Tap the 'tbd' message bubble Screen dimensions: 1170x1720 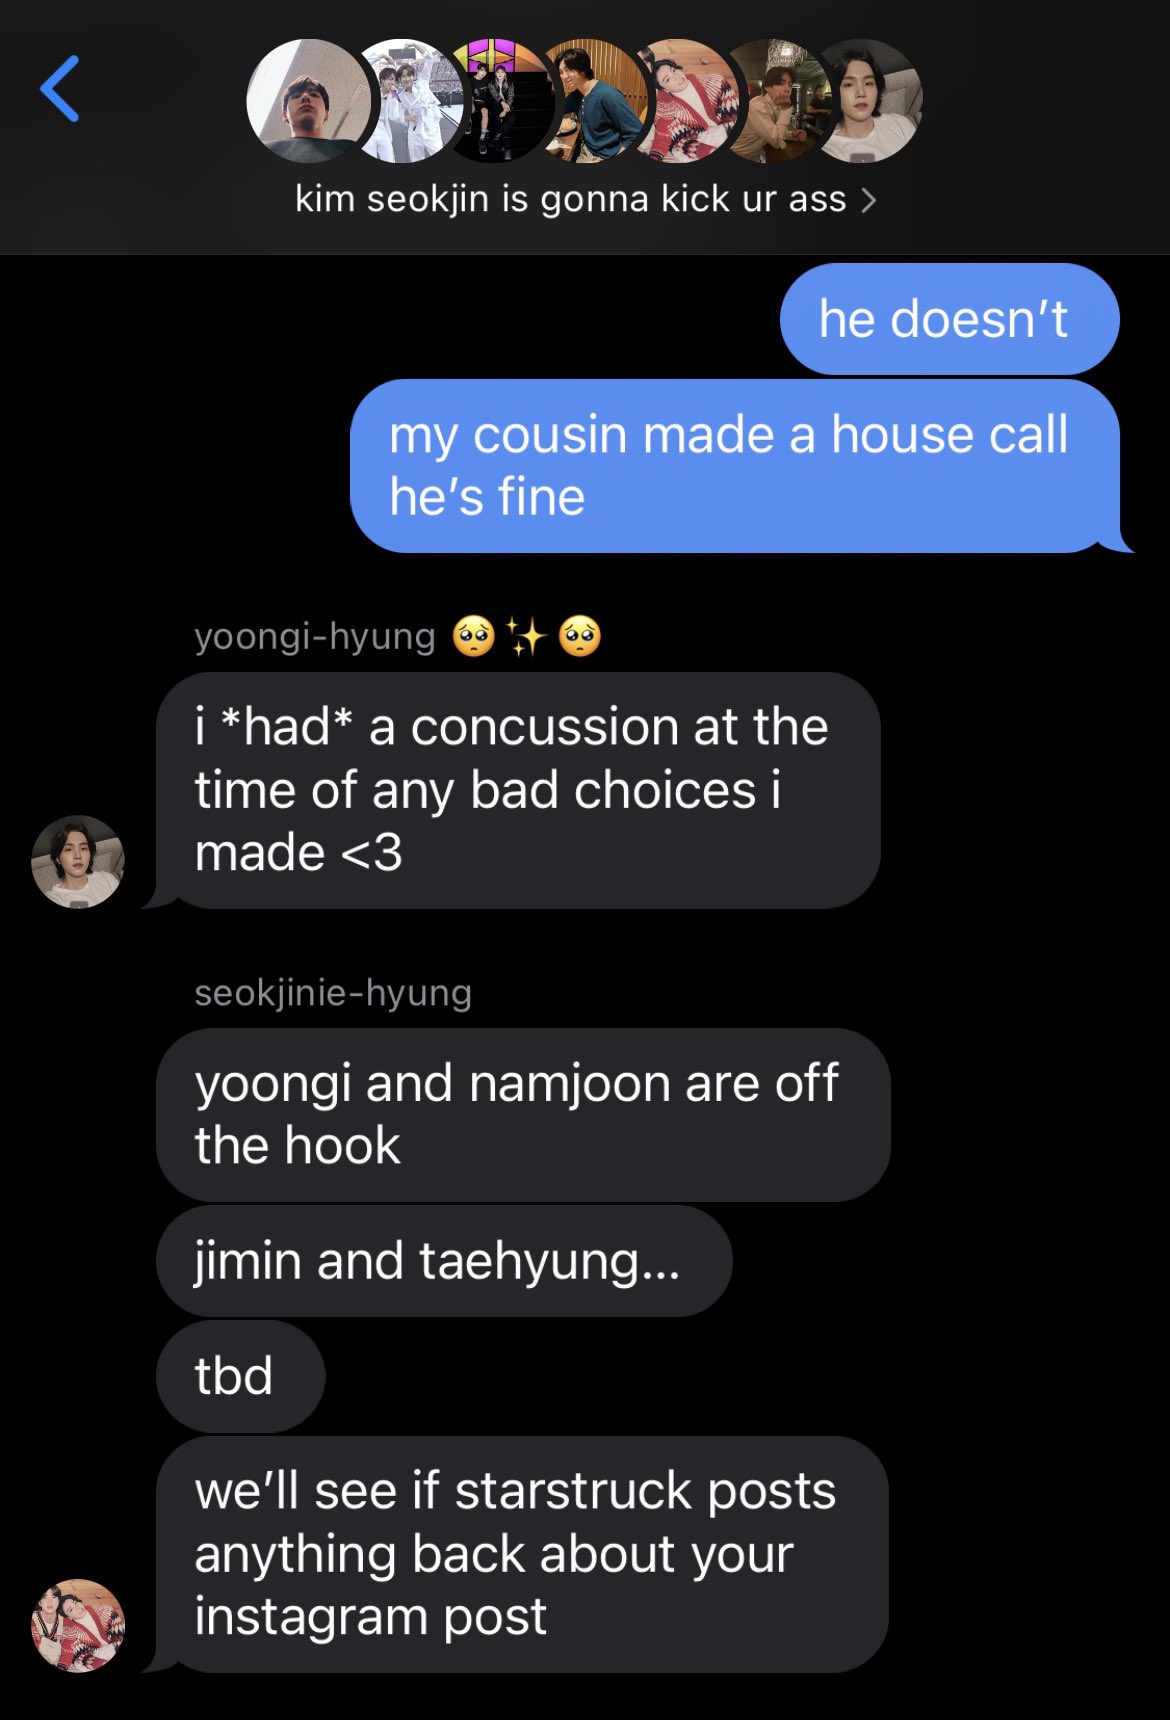[x=241, y=1376]
